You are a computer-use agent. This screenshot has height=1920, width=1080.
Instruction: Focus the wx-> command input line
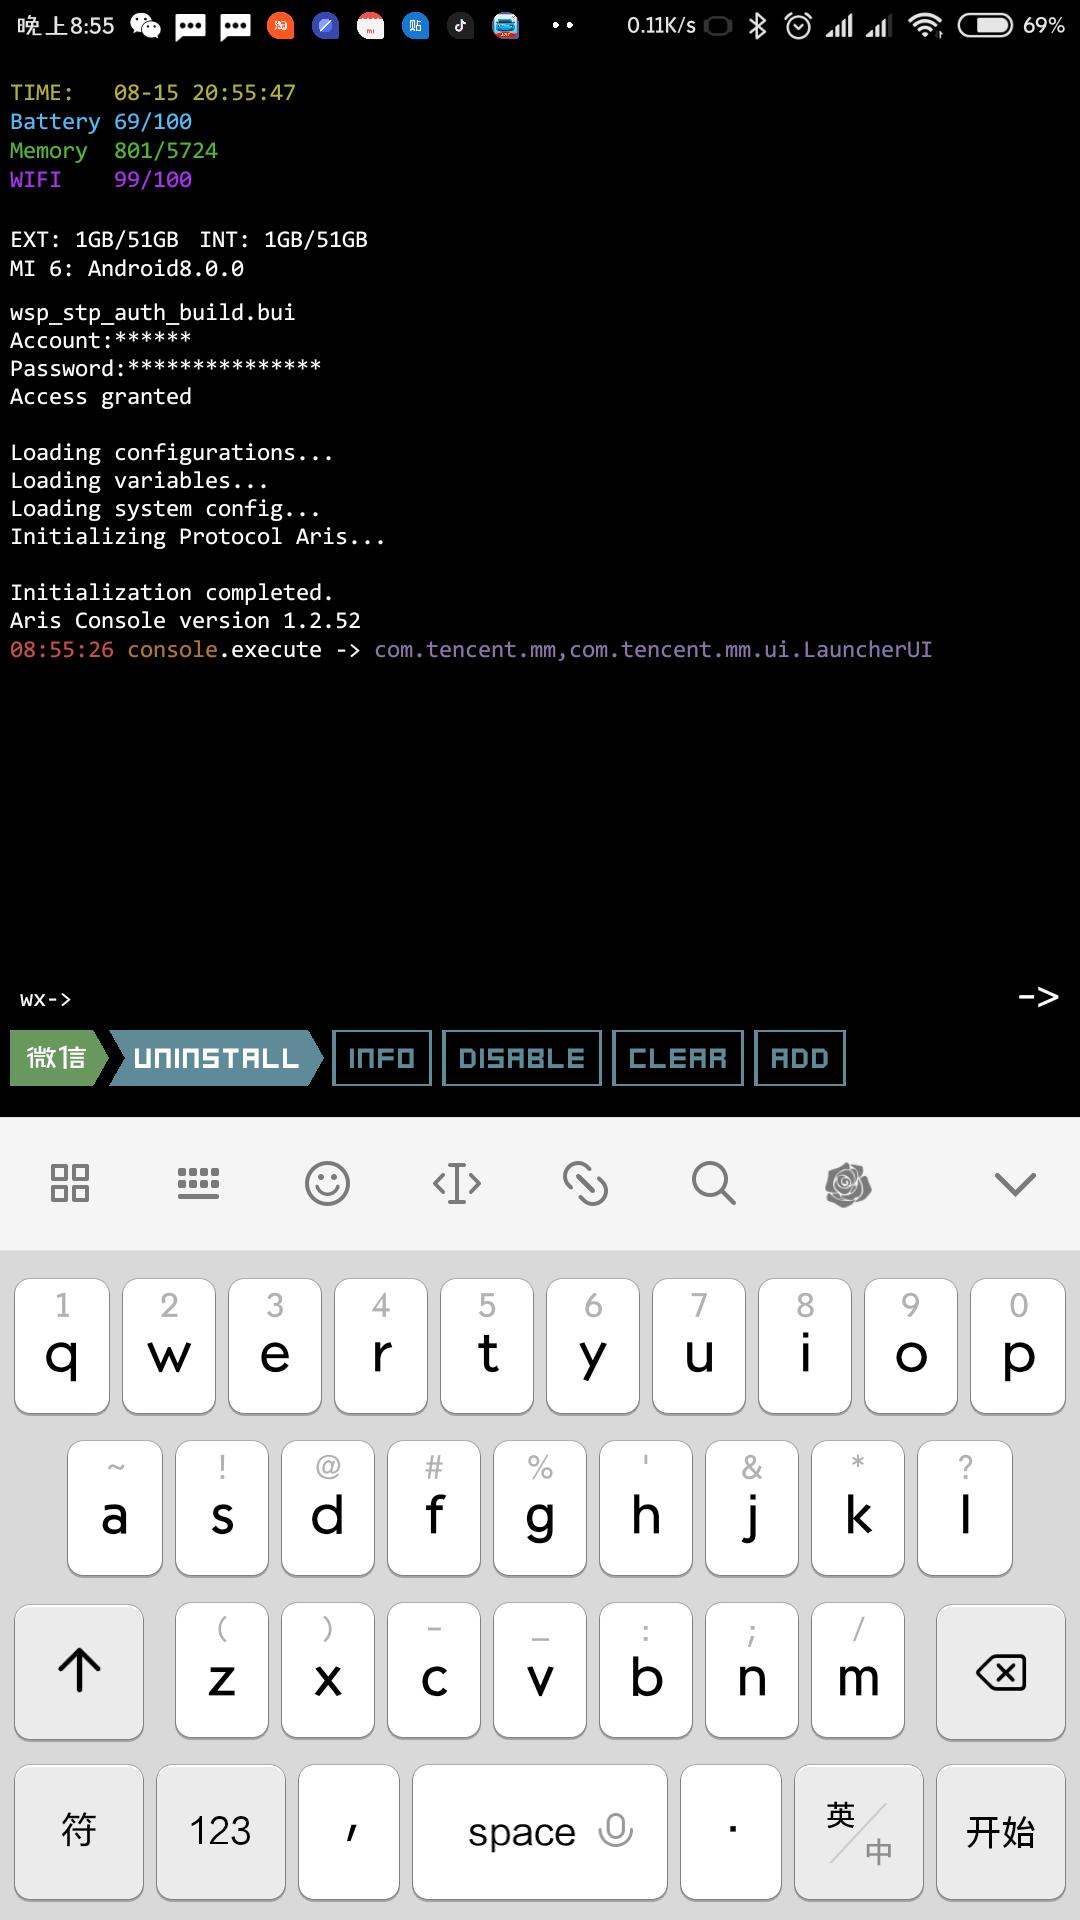pyautogui.click(x=510, y=999)
